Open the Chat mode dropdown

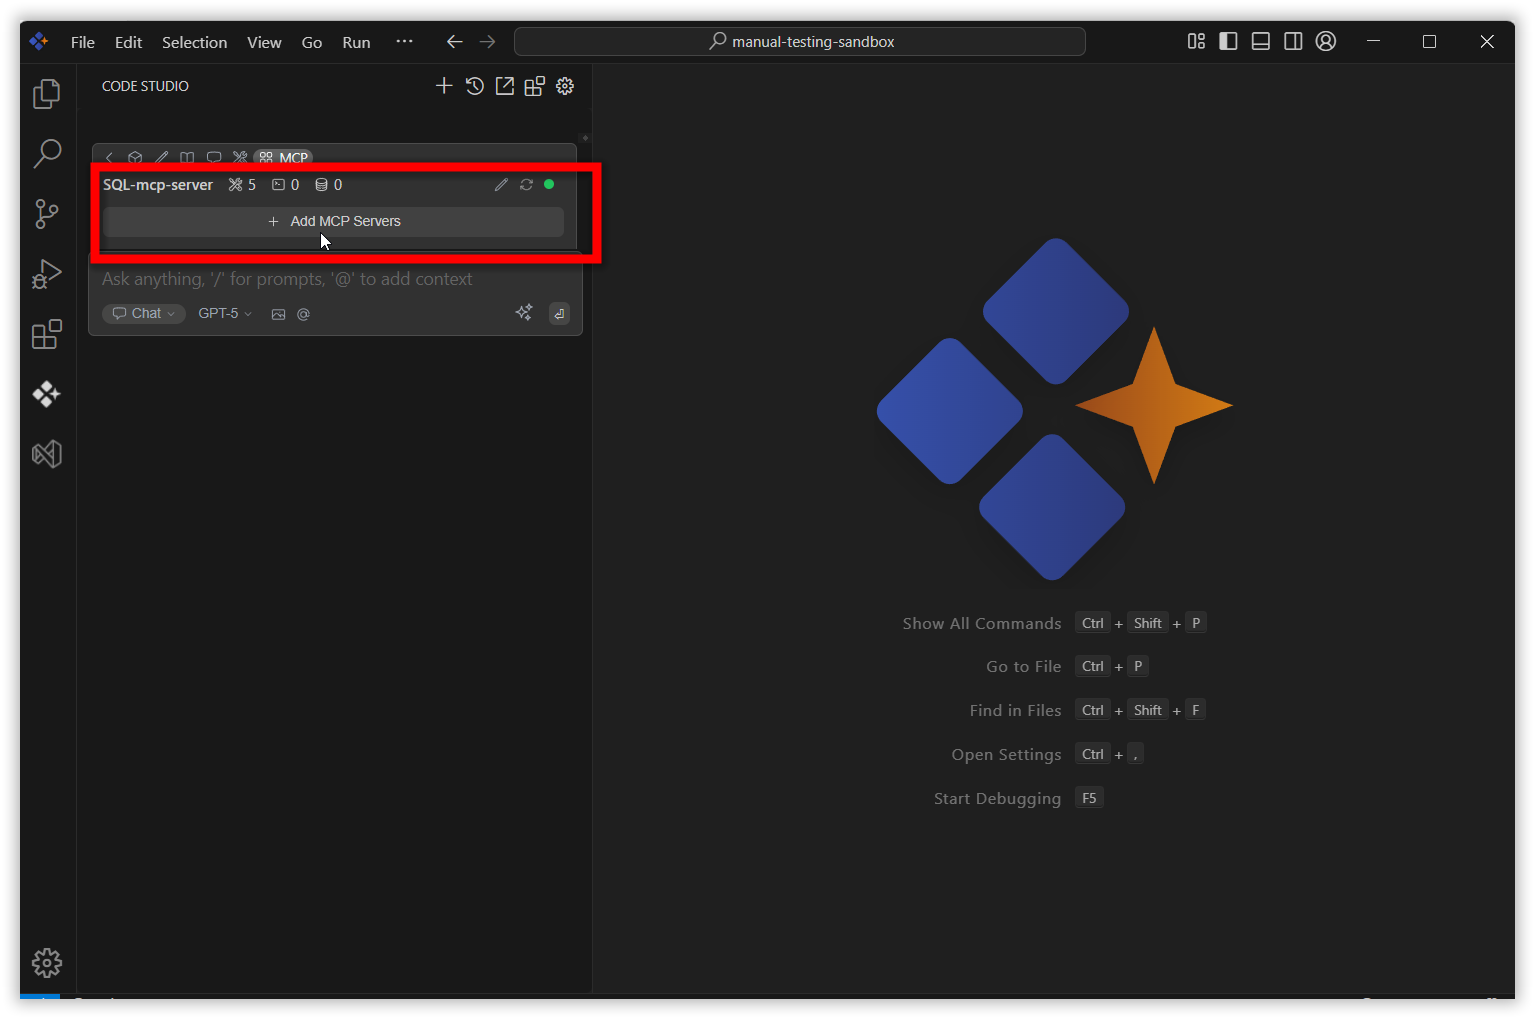(144, 313)
